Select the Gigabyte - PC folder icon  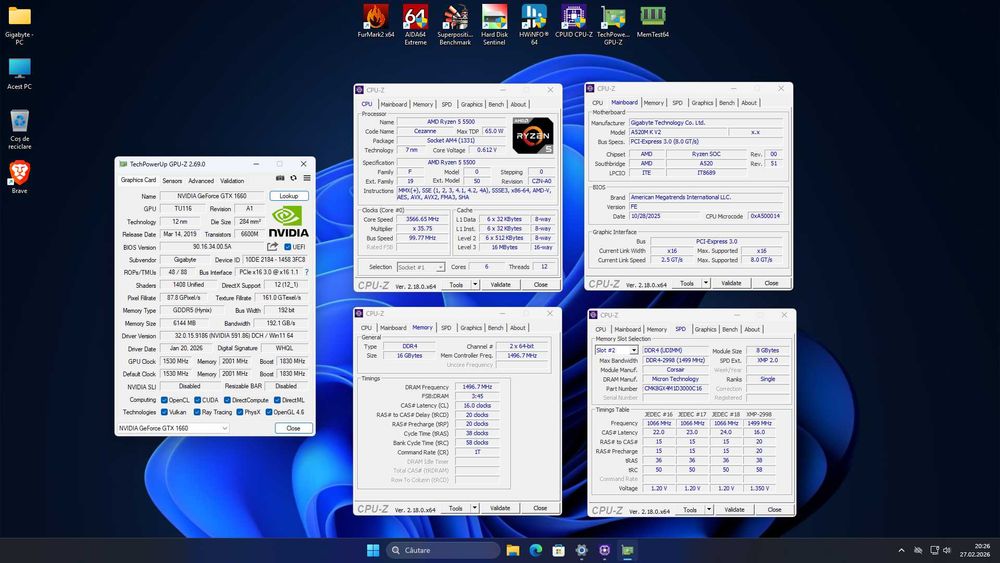click(x=19, y=26)
